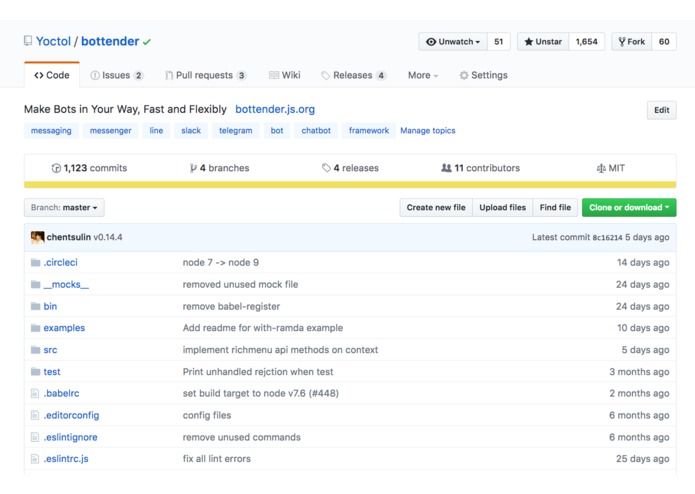
Task: Select the messenger topic tag
Action: click(x=110, y=131)
